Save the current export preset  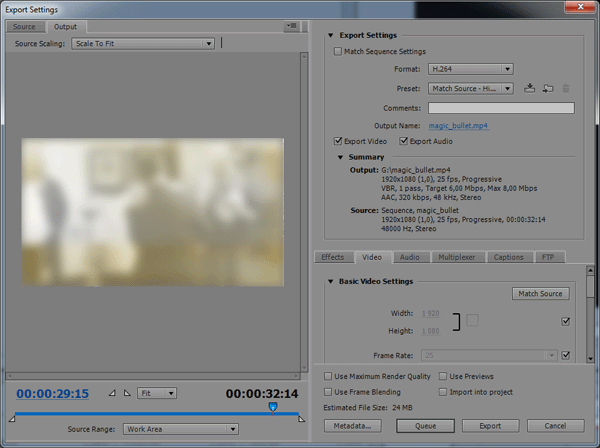[x=529, y=88]
